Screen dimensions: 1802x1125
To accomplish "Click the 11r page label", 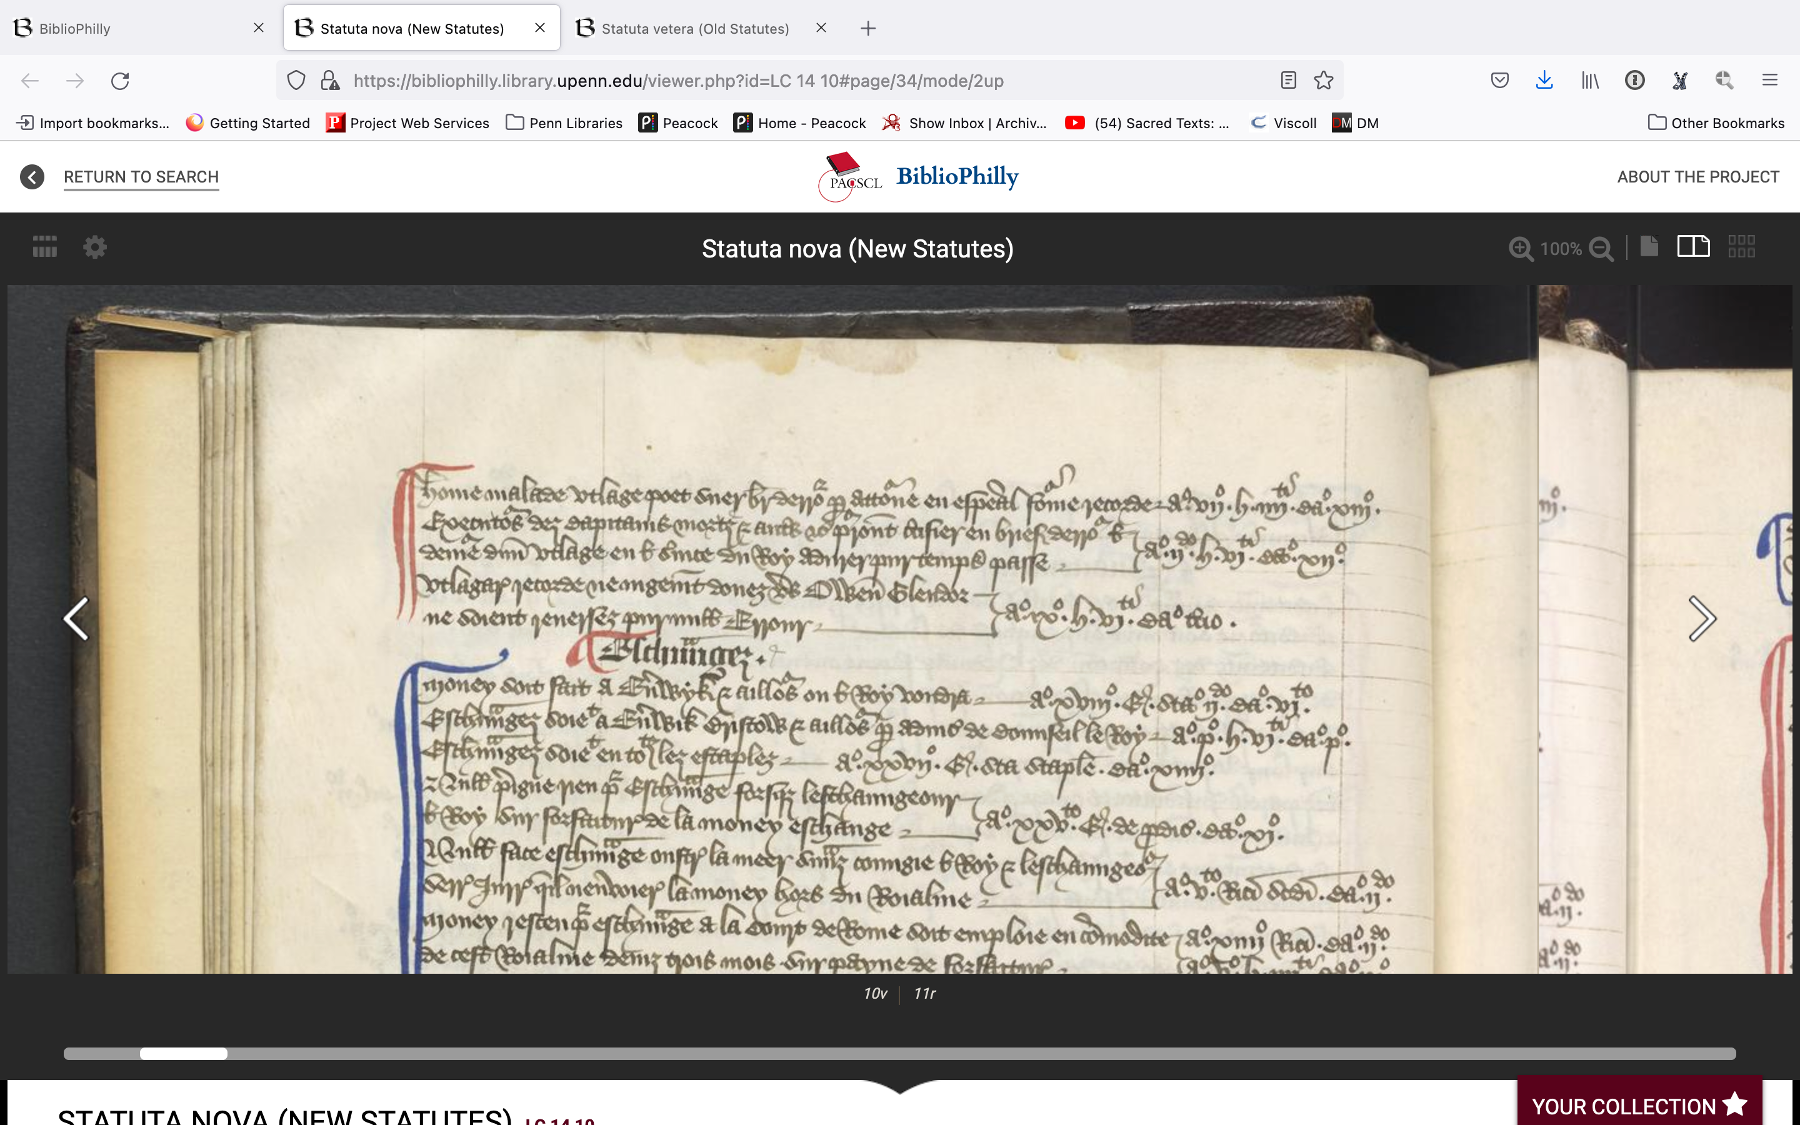I will point(925,993).
